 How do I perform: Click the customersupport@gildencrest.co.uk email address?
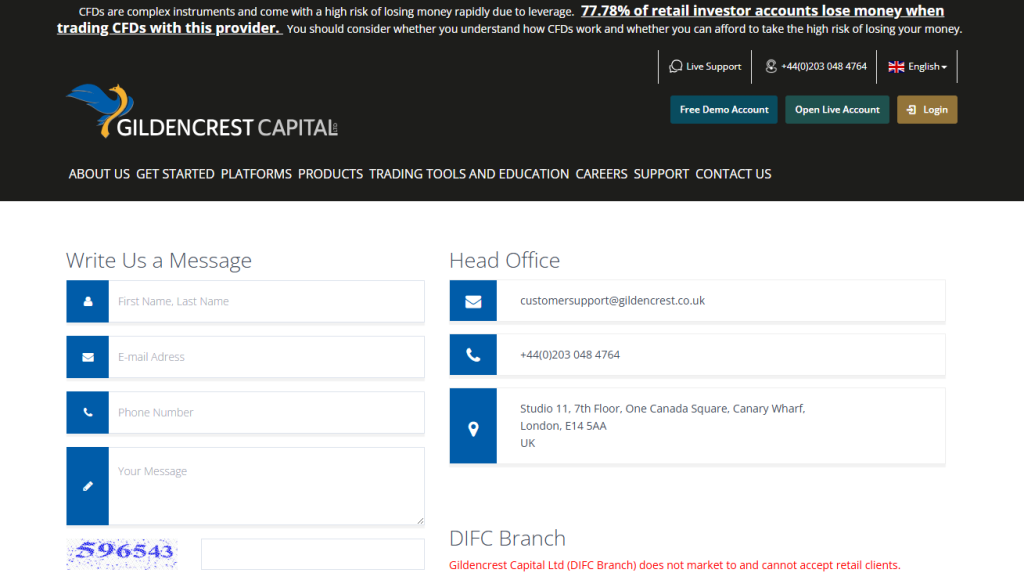tap(612, 300)
